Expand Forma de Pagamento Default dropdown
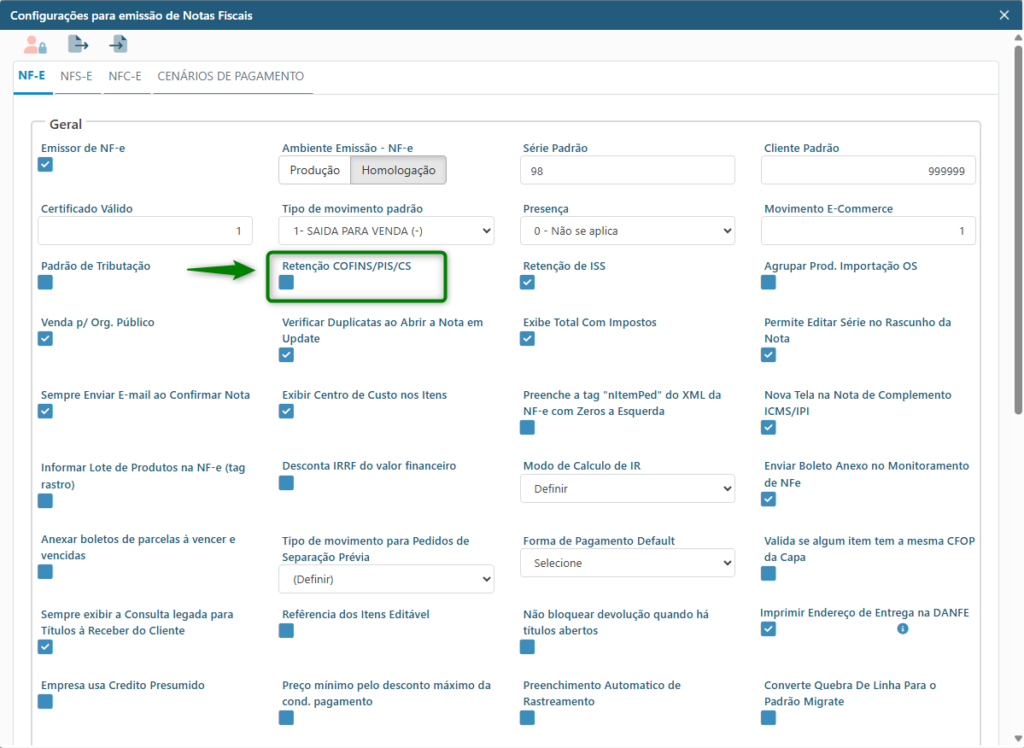Screen dimensions: 1024x748 pos(627,563)
